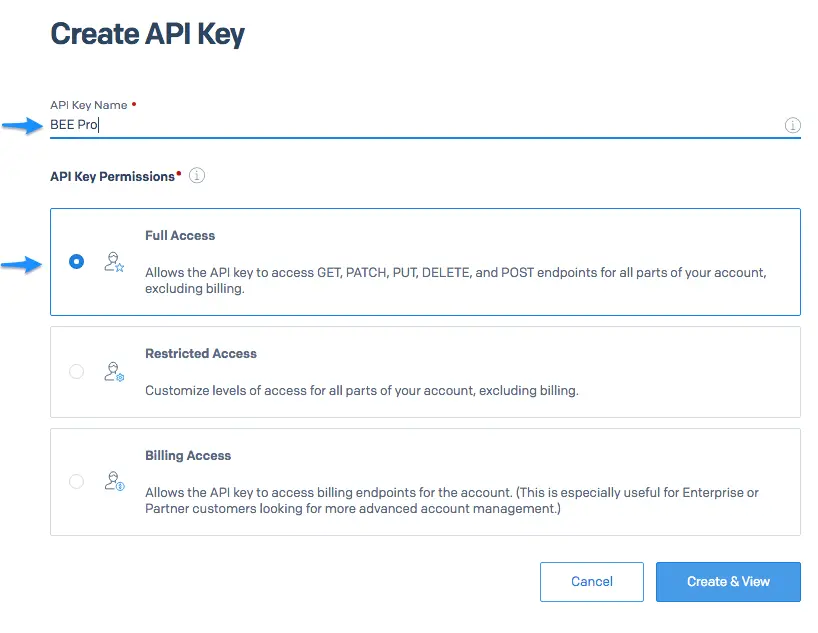Viewport: 818px width, 633px height.
Task: Click the Restricted Access user gear icon
Action: tap(114, 372)
